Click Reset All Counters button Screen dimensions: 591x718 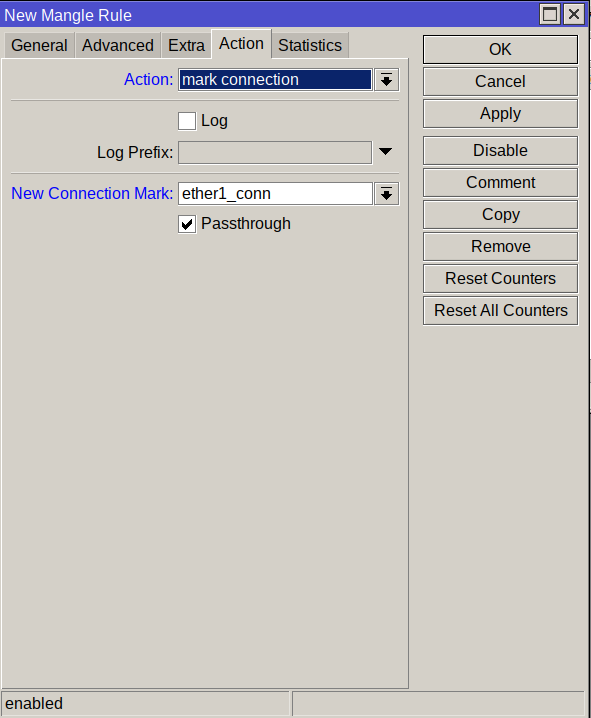pyautogui.click(x=500, y=310)
